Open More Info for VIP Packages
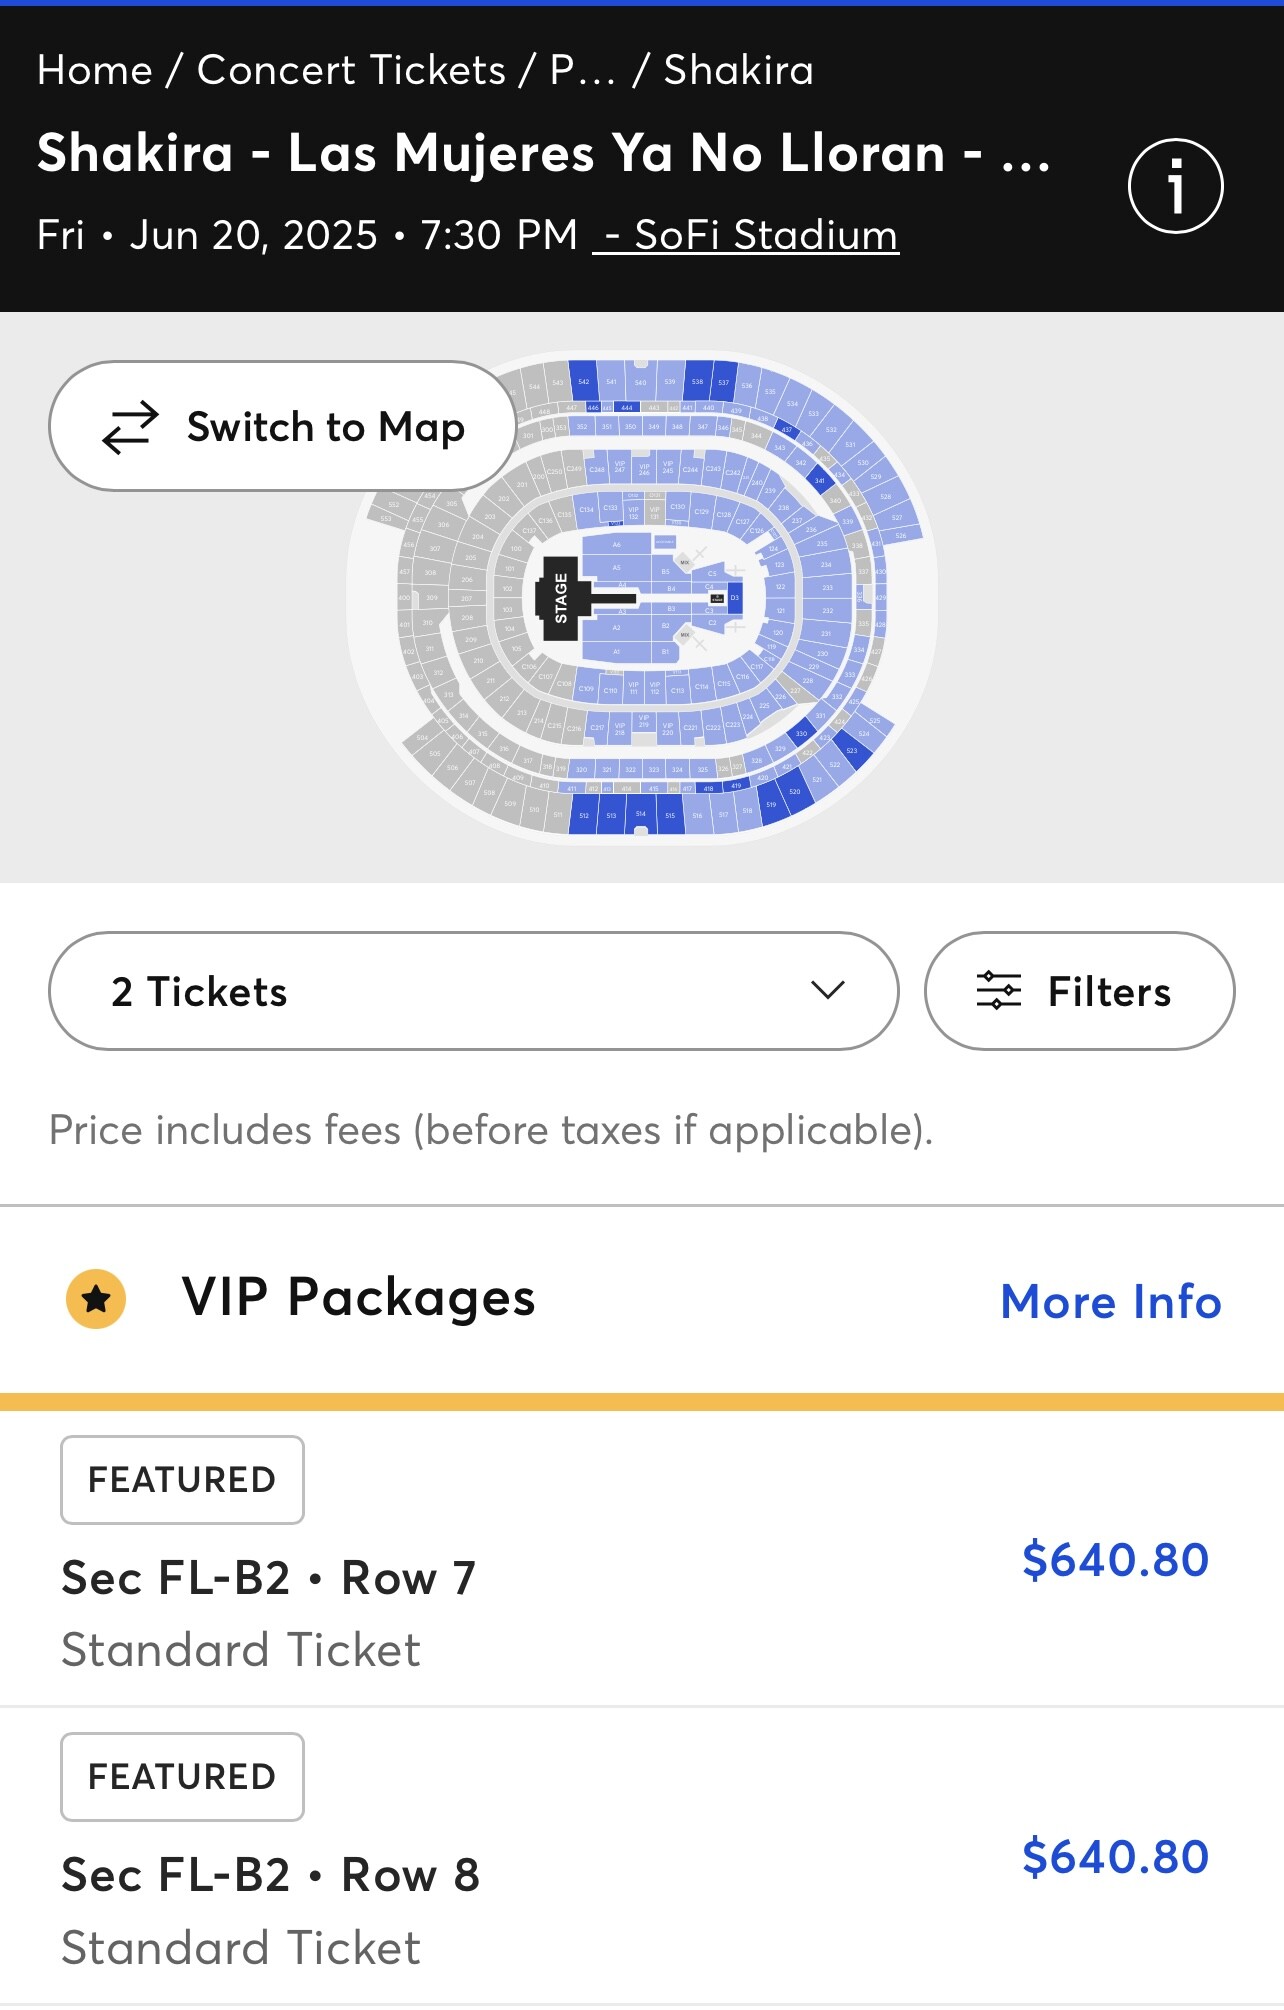Viewport: 1284px width, 2010px height. click(x=1111, y=1301)
